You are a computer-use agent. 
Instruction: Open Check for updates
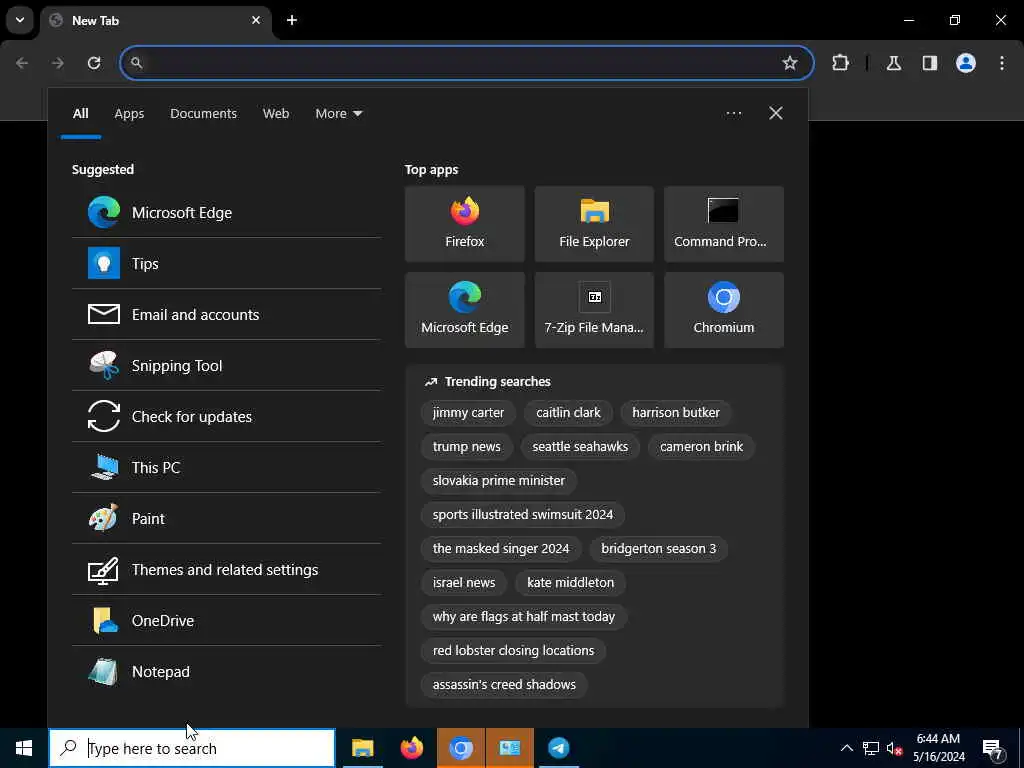226,416
